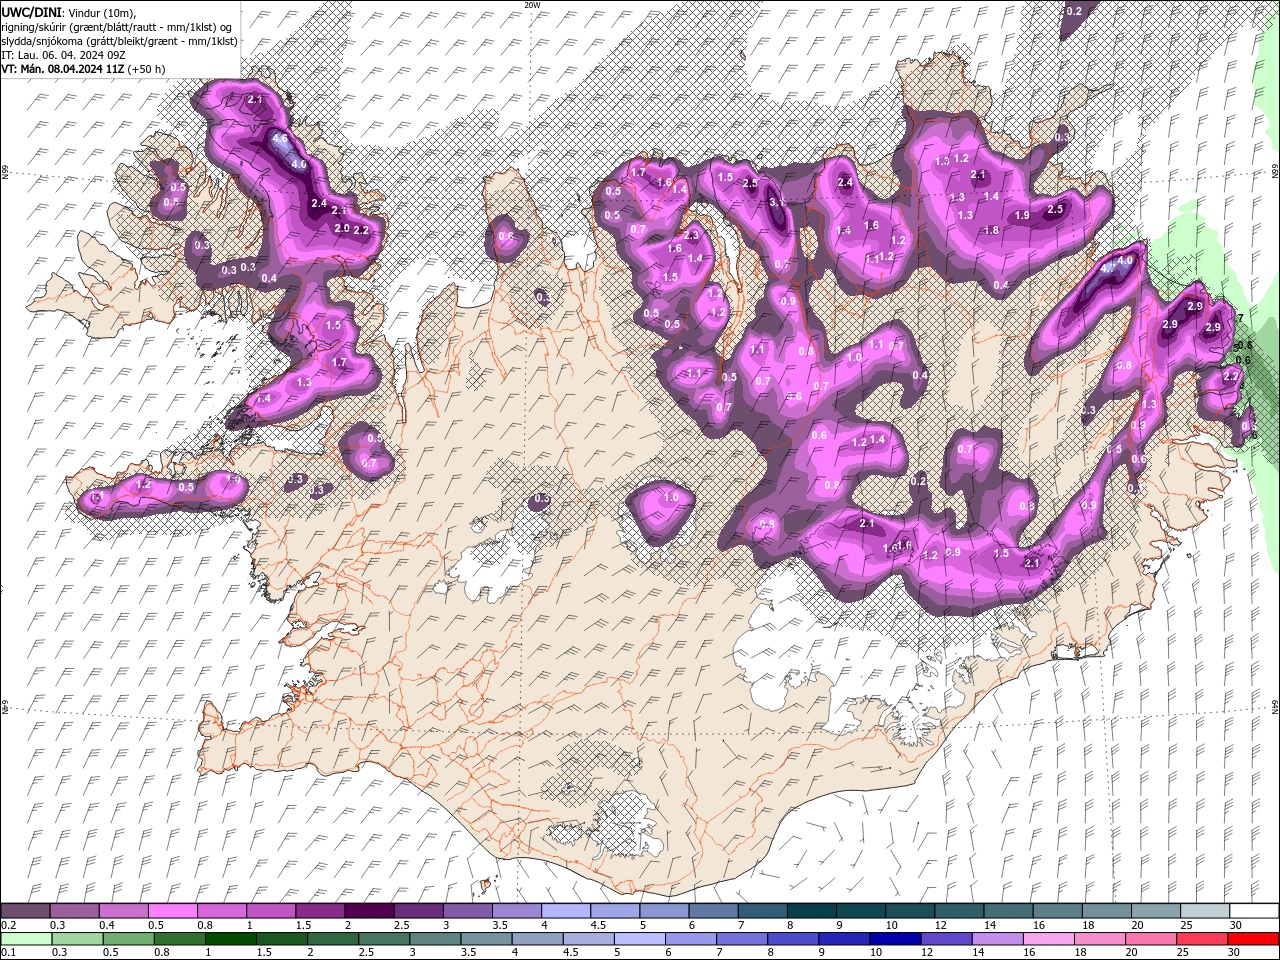Click the 'slydda/snjókoma' legend description line
Image resolution: width=1280 pixels, height=960 pixels.
tap(119, 40)
